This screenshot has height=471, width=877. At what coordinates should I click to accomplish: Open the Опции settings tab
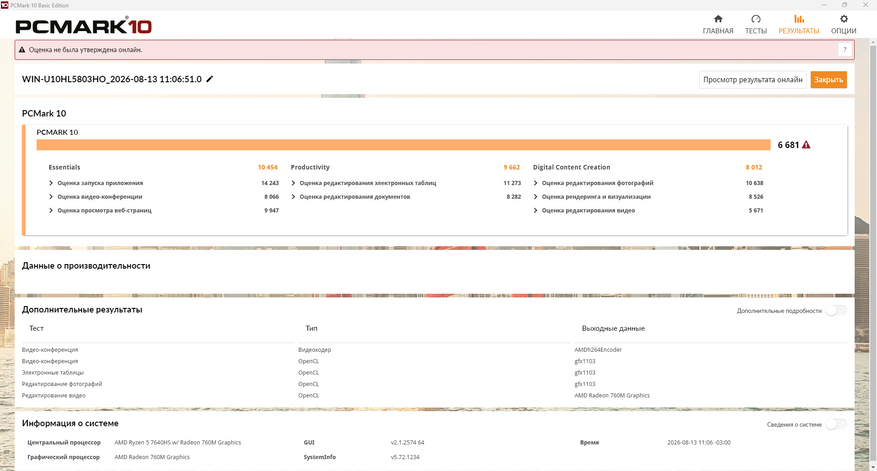(843, 25)
